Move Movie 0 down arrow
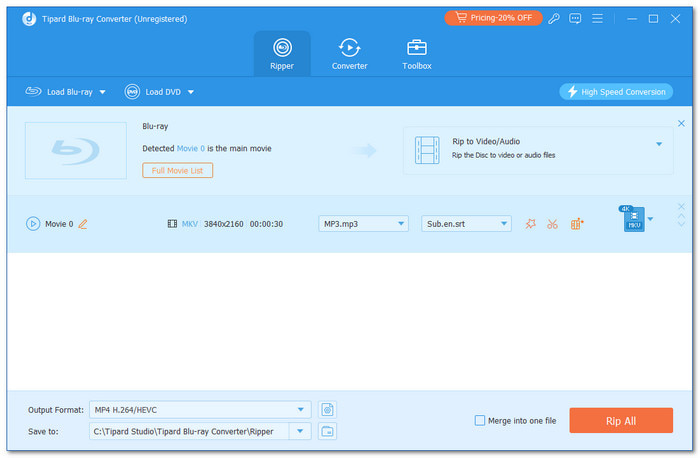 tap(681, 224)
